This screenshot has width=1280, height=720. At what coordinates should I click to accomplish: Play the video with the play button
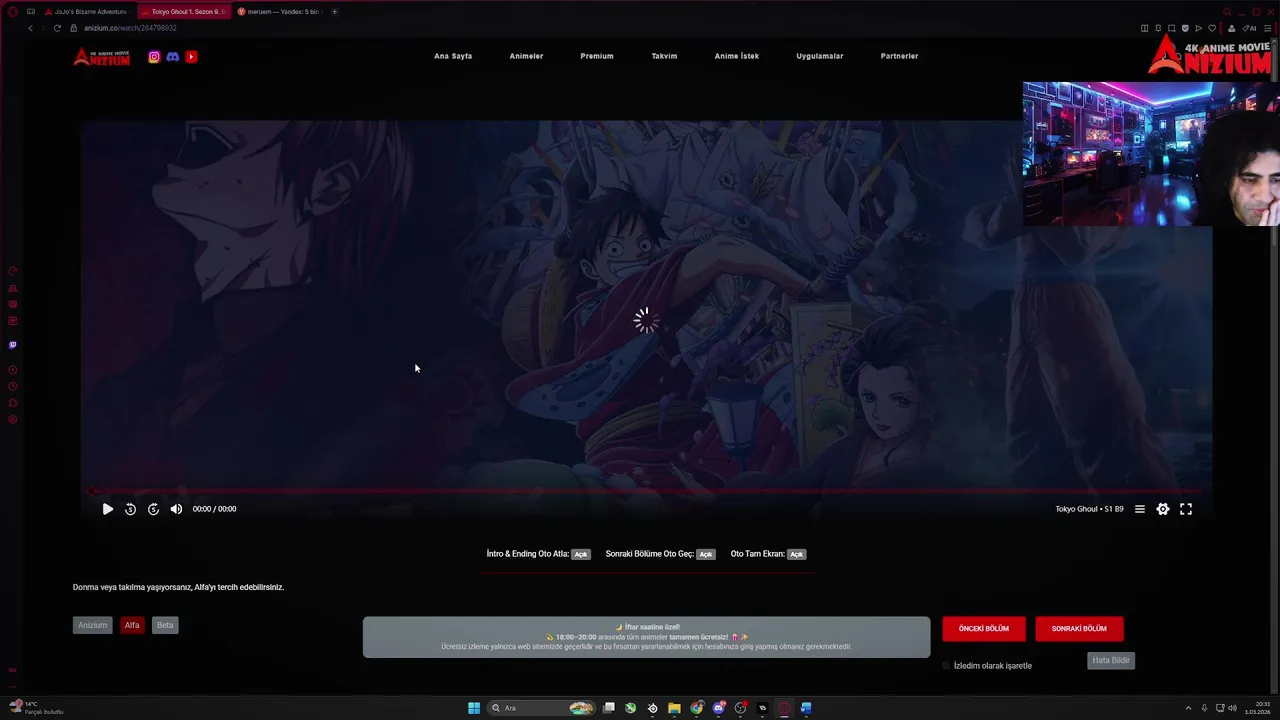point(108,509)
